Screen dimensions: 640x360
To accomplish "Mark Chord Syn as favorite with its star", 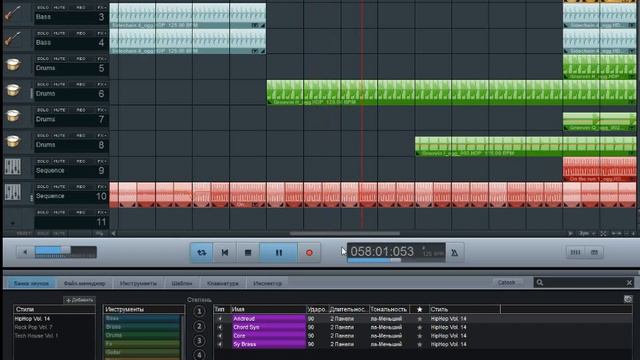I will click(420, 327).
